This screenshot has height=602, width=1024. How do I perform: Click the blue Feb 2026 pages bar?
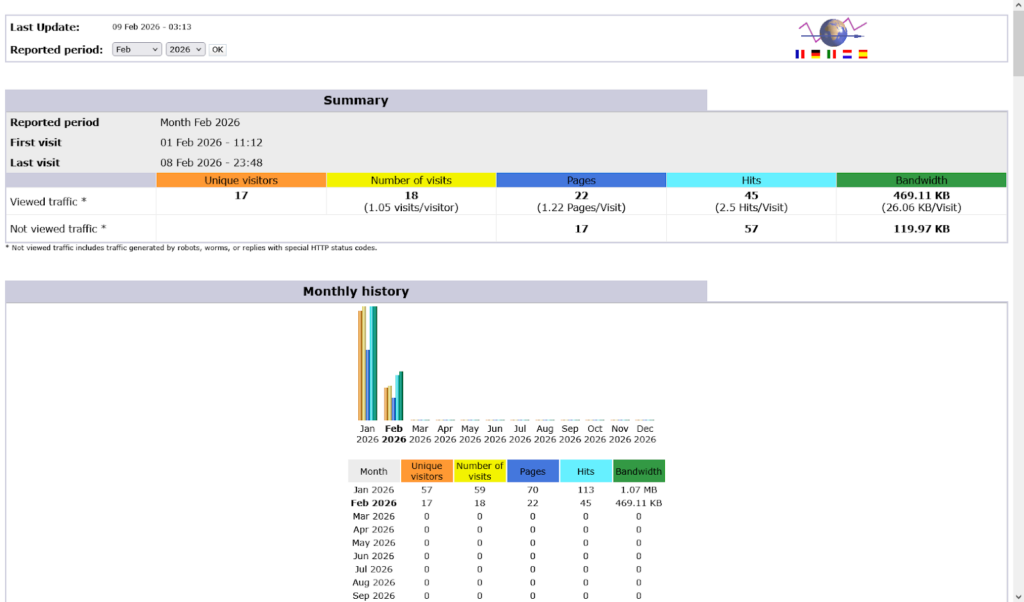coord(394,408)
